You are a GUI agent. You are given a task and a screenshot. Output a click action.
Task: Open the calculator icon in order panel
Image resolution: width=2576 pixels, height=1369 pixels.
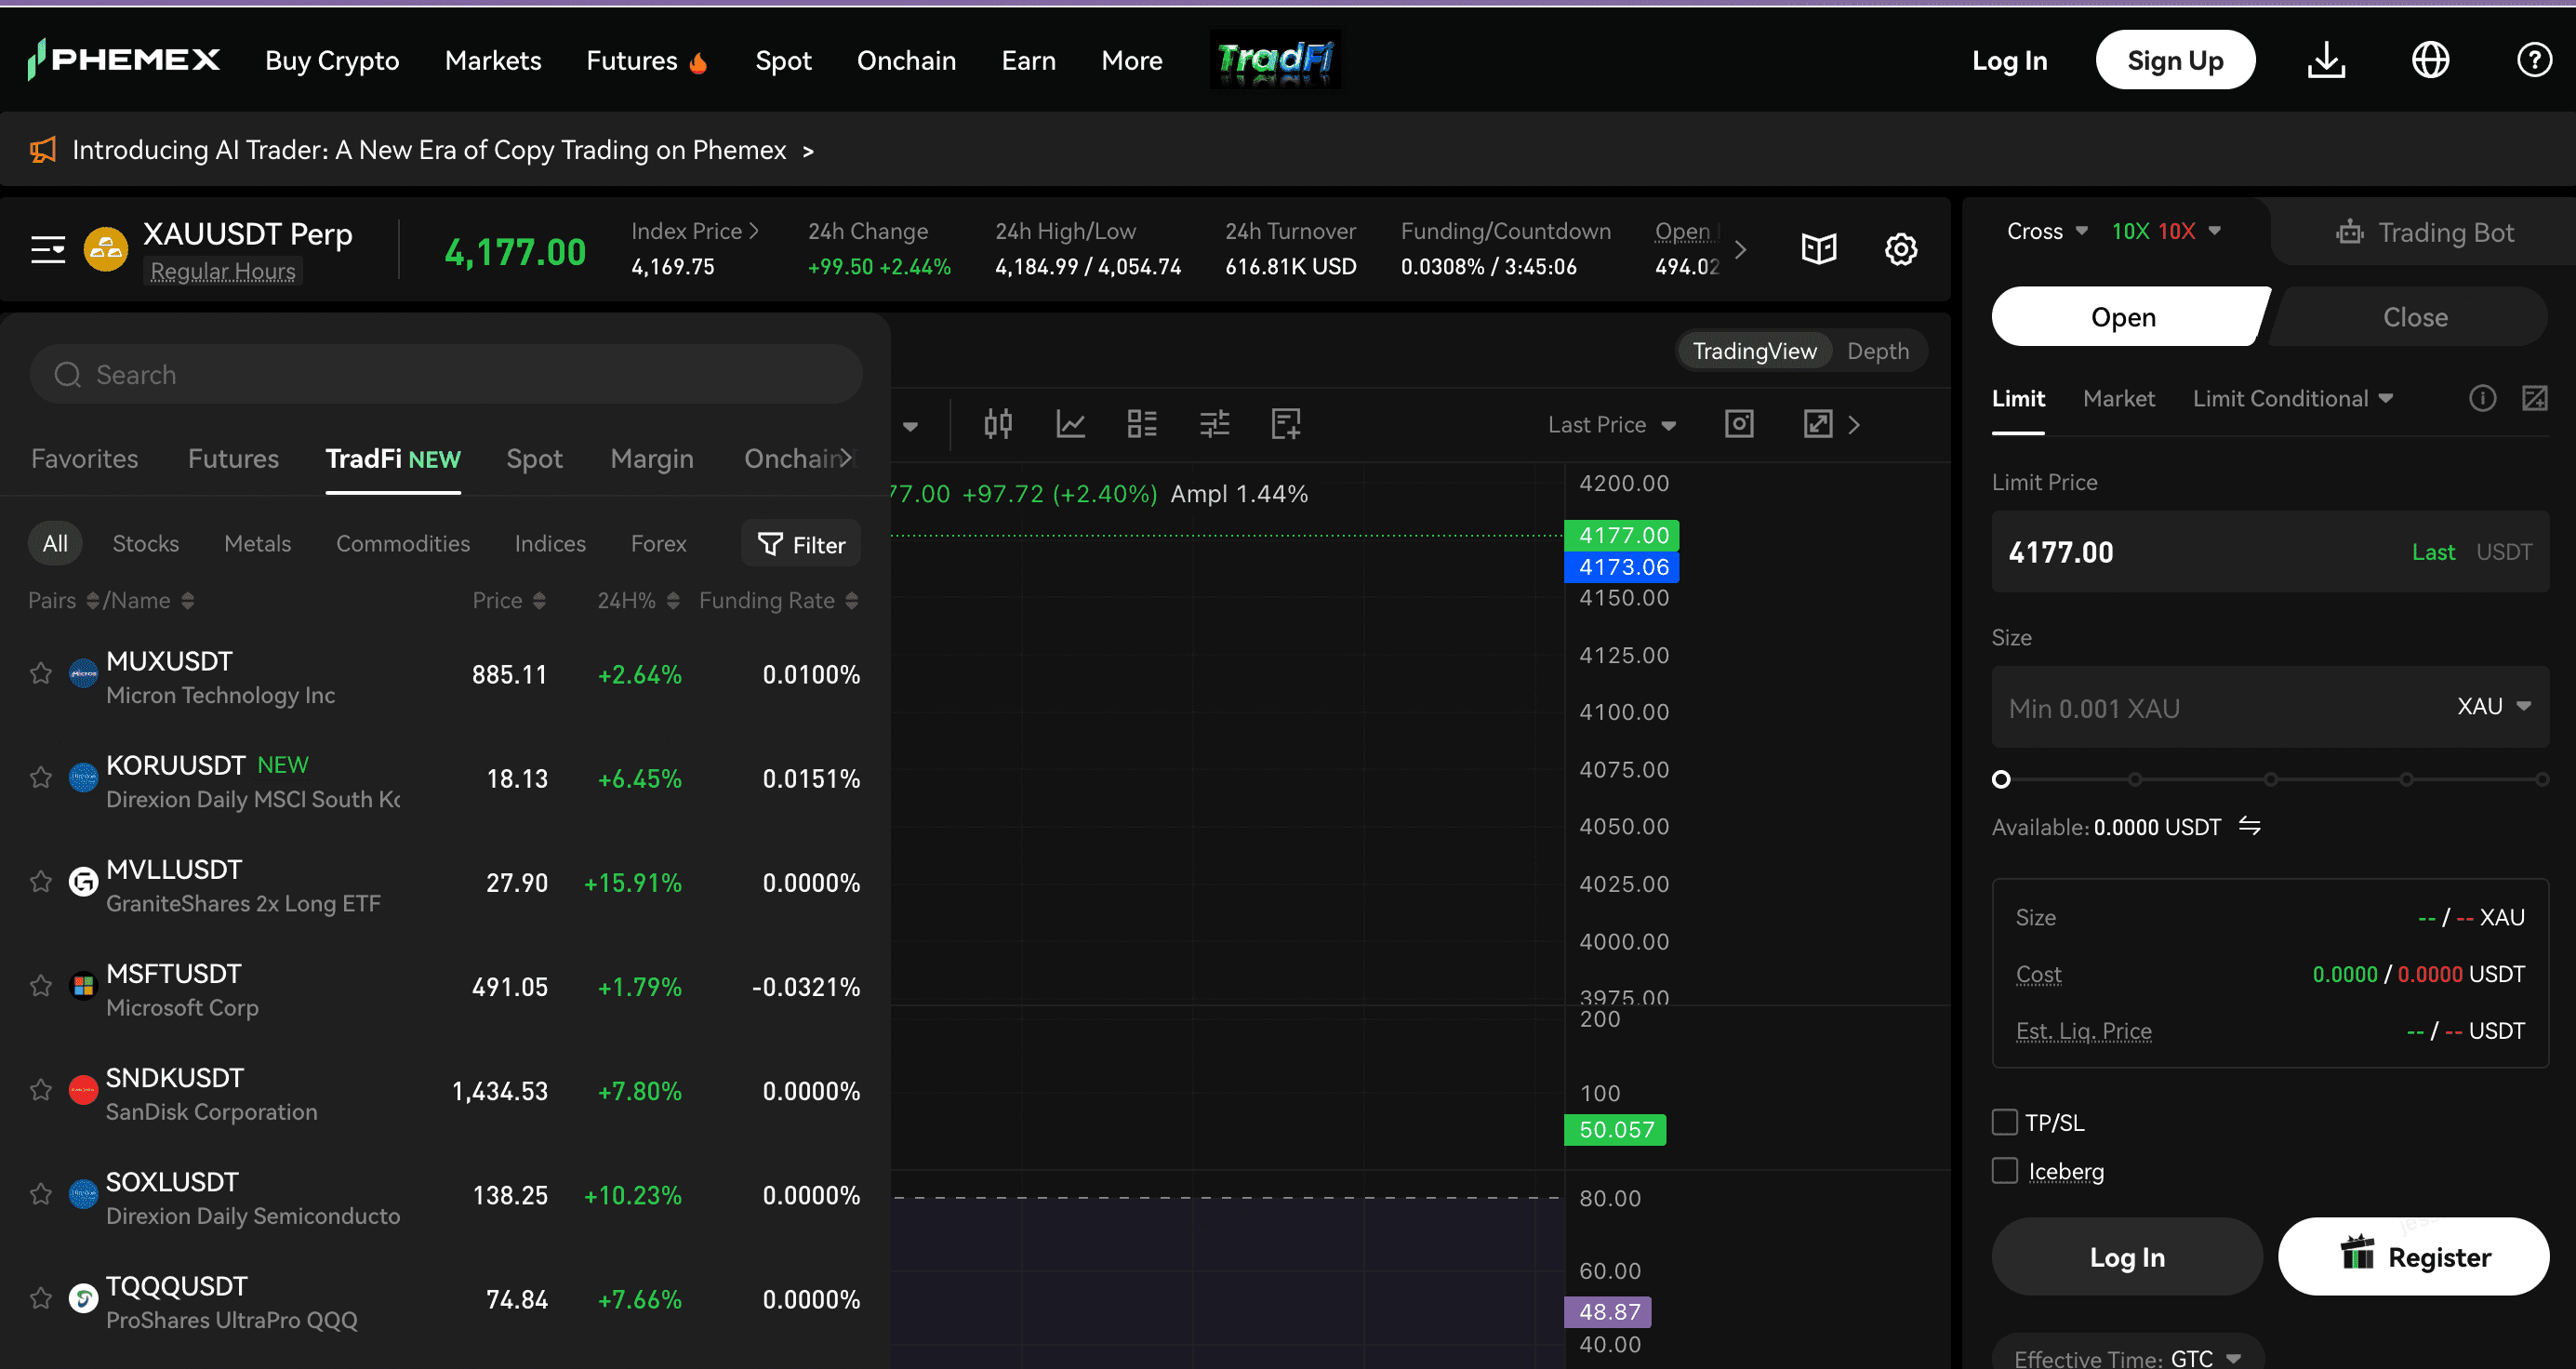[2534, 399]
